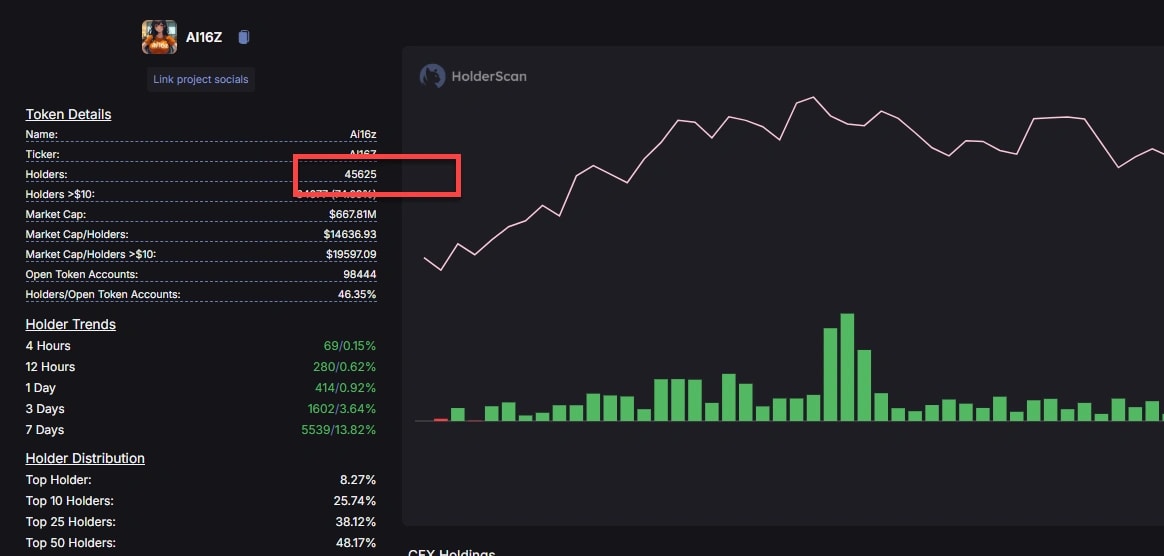This screenshot has height=556, width=1164.
Task: Select the 3 Days trend value 1602/3.64%
Action: click(341, 409)
